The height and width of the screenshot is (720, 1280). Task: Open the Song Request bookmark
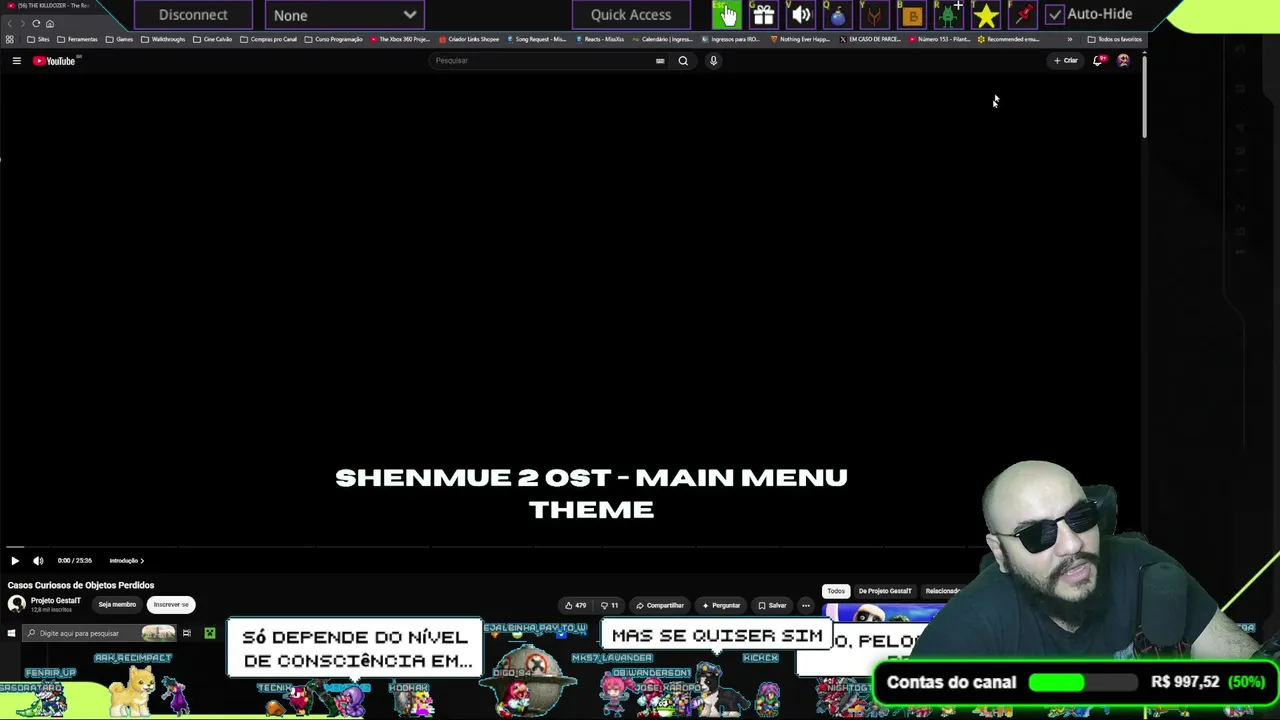point(538,39)
